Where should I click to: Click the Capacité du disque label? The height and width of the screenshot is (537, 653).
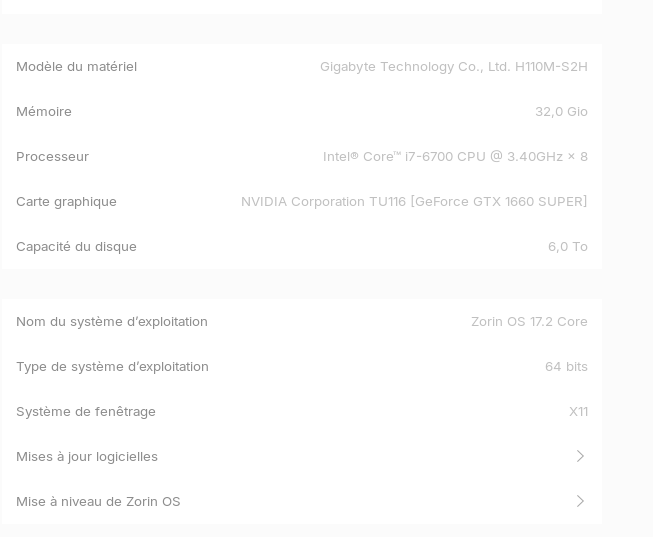coord(76,246)
